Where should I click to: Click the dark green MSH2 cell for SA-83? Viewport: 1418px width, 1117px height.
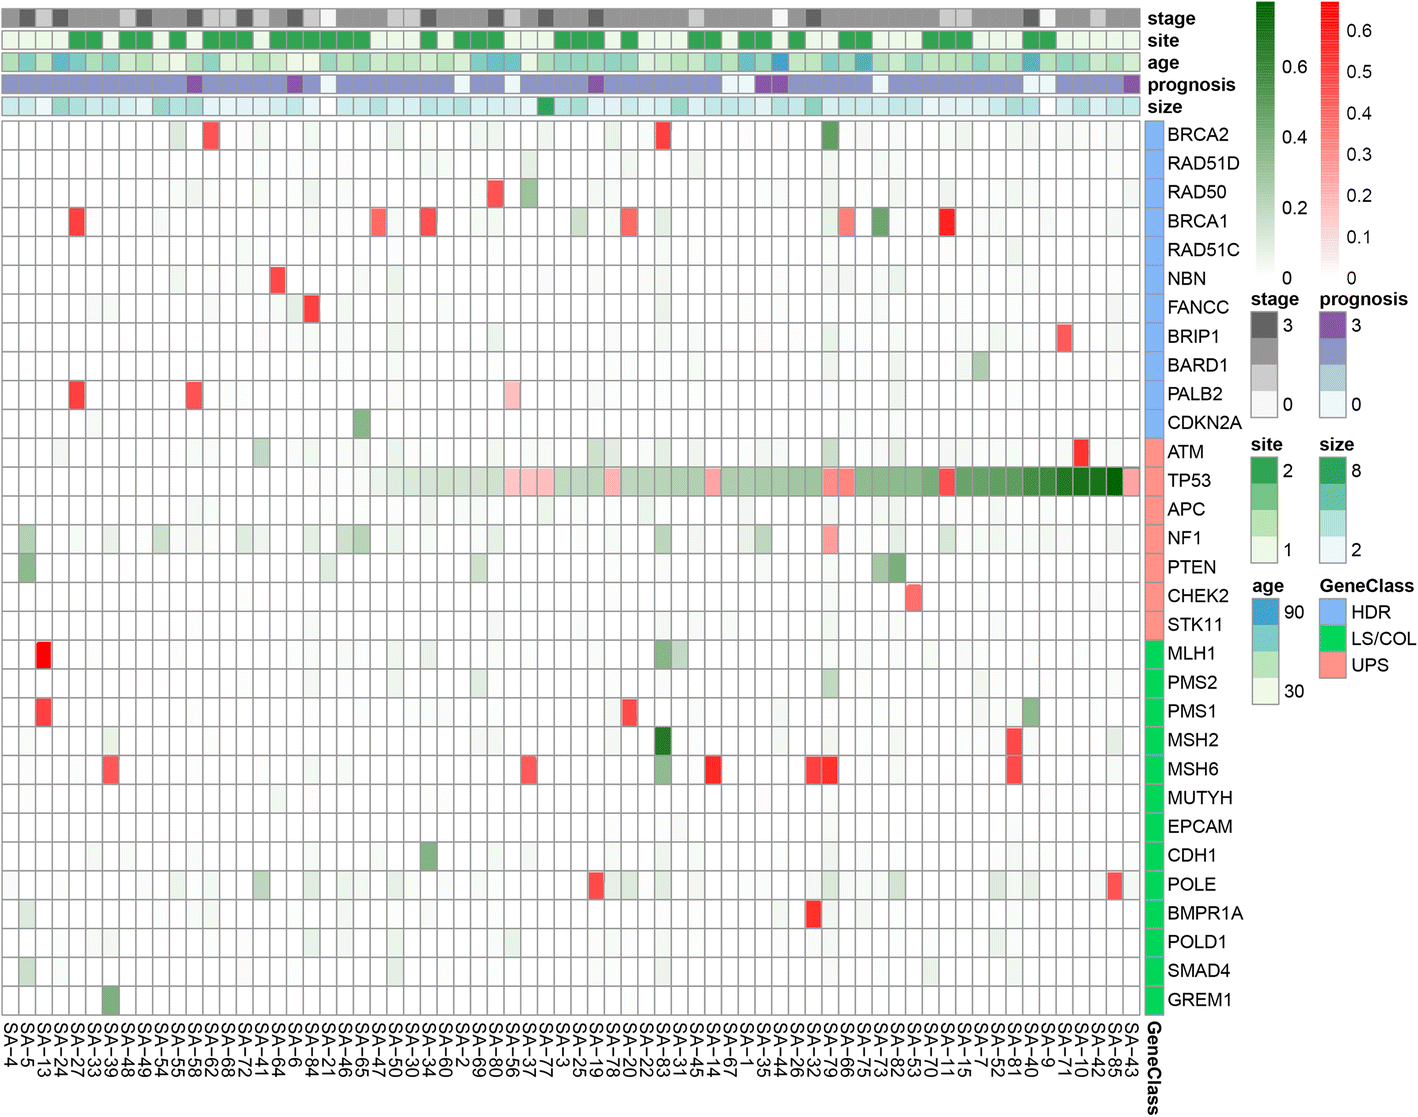(x=662, y=741)
